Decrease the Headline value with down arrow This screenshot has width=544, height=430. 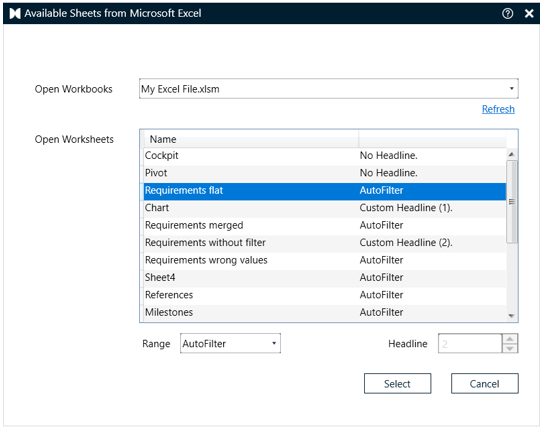(510, 348)
